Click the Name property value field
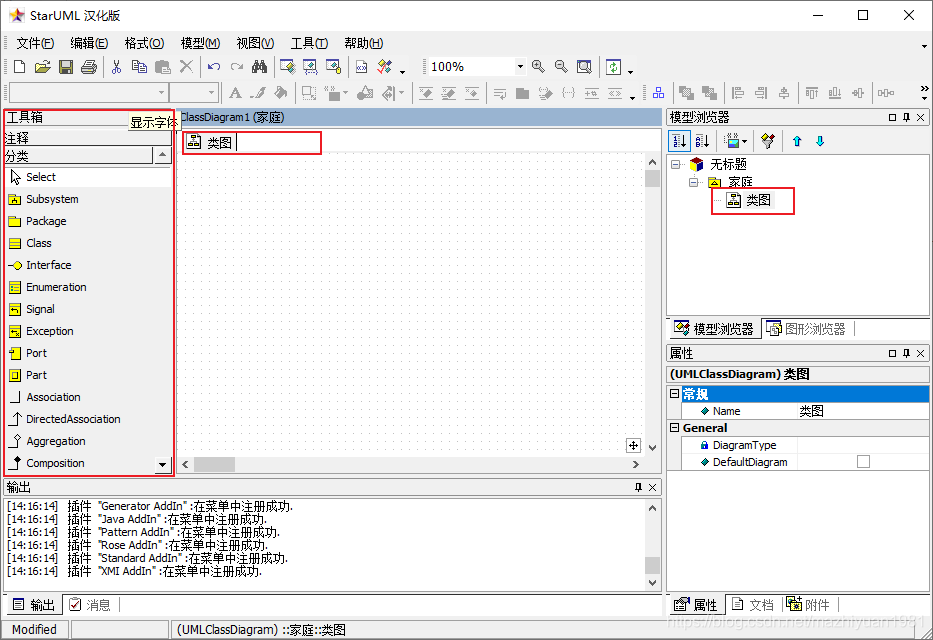 click(x=863, y=411)
